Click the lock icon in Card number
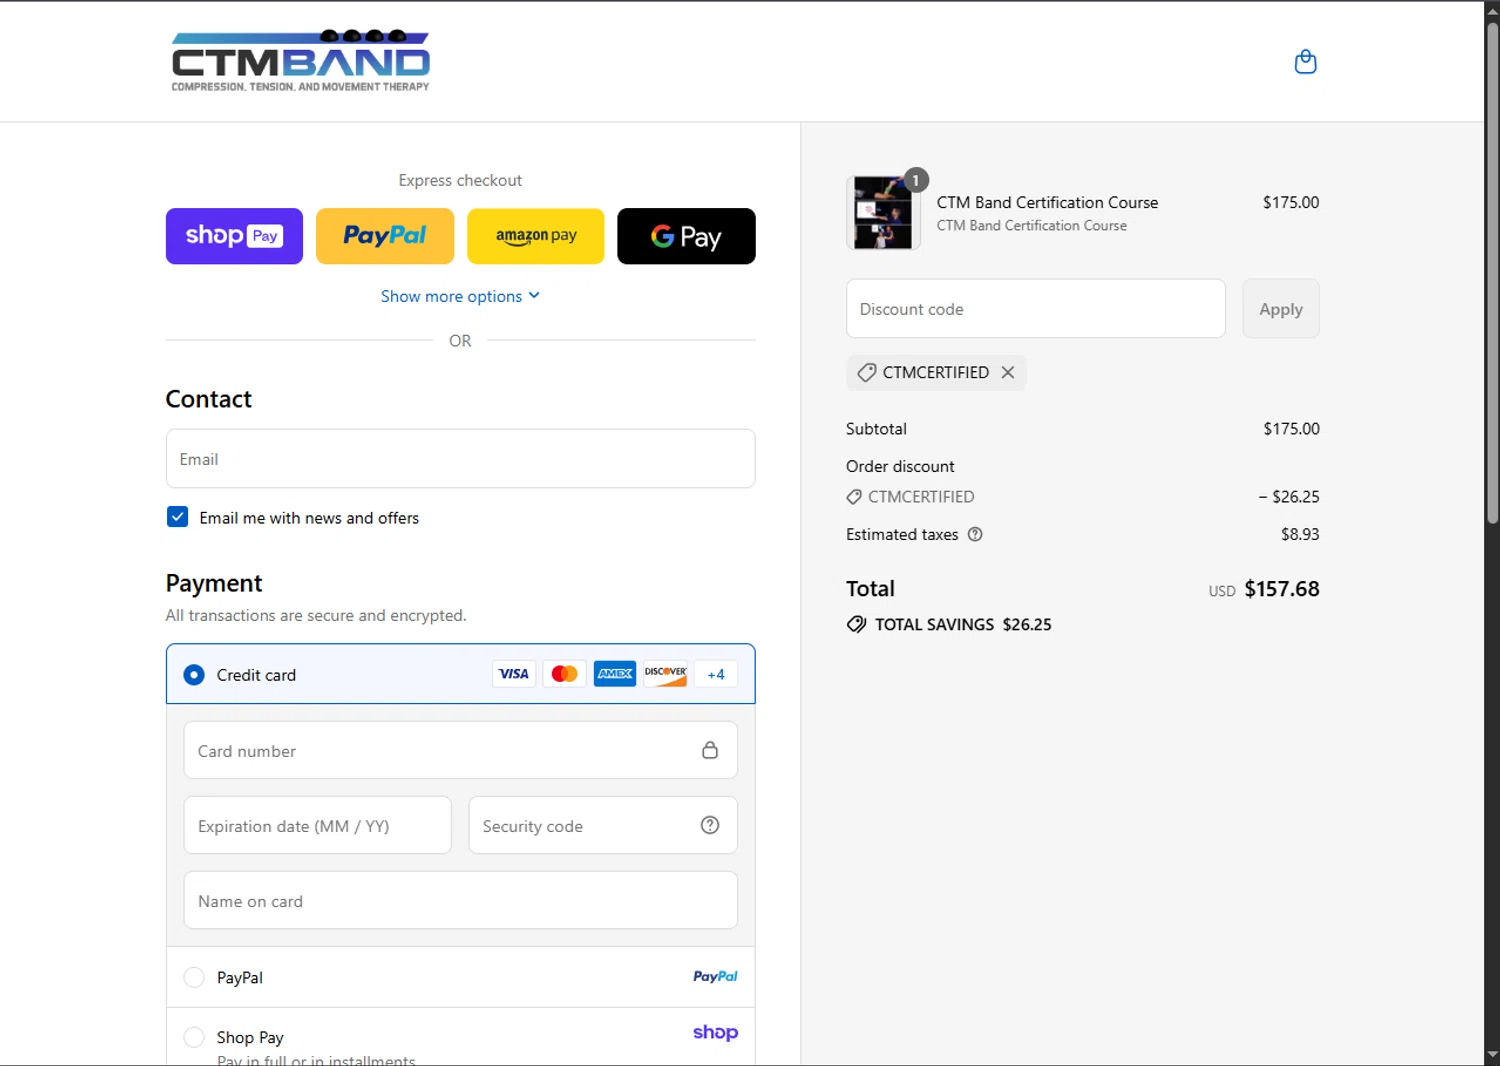Viewport: 1500px width, 1066px height. [710, 750]
